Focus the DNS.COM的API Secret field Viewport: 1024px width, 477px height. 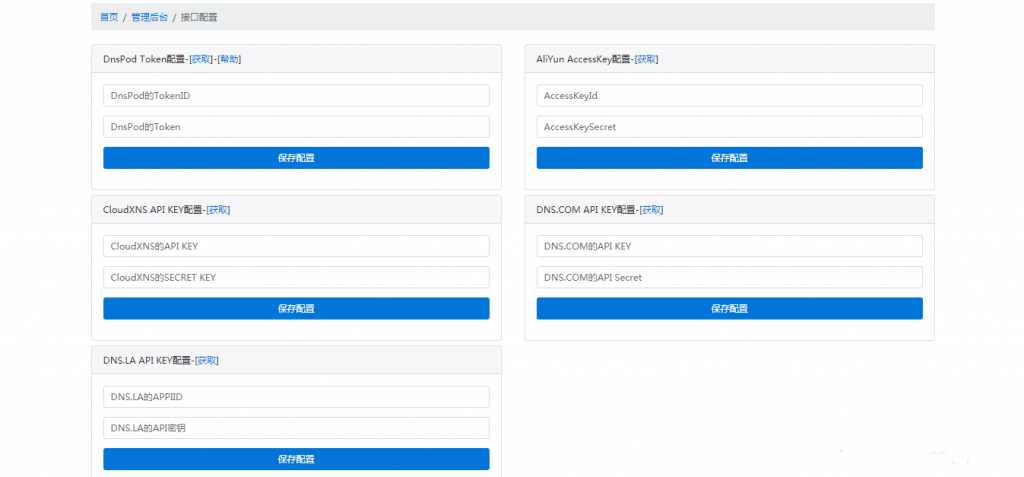click(729, 277)
